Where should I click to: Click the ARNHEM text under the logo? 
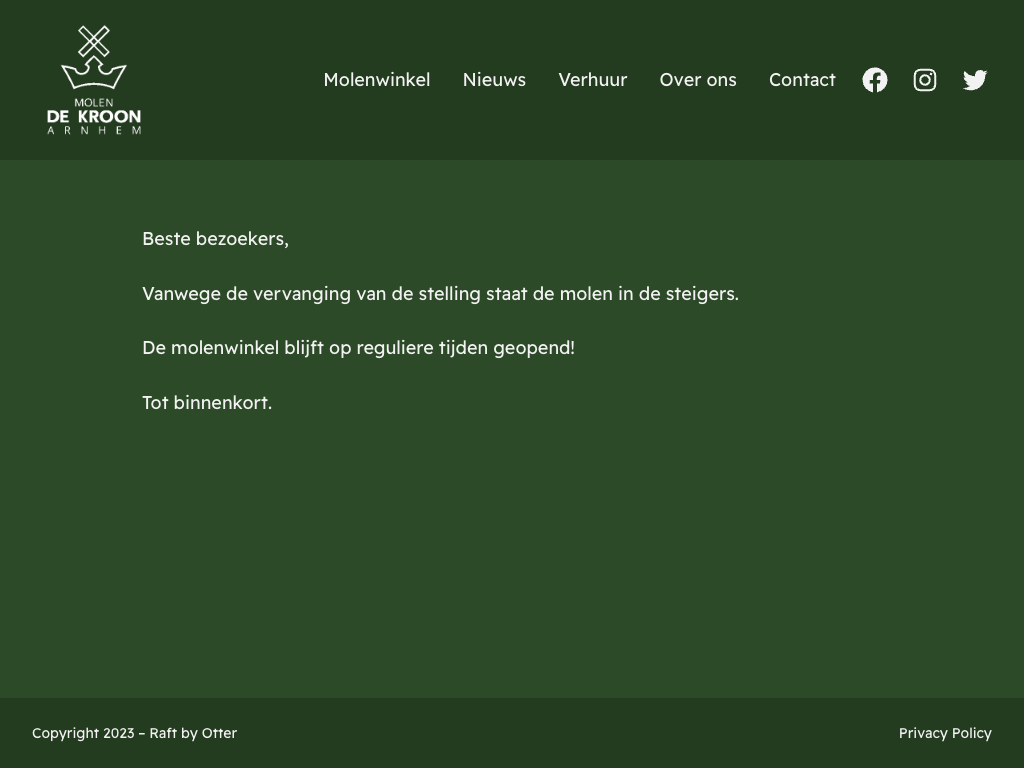pyautogui.click(x=94, y=130)
